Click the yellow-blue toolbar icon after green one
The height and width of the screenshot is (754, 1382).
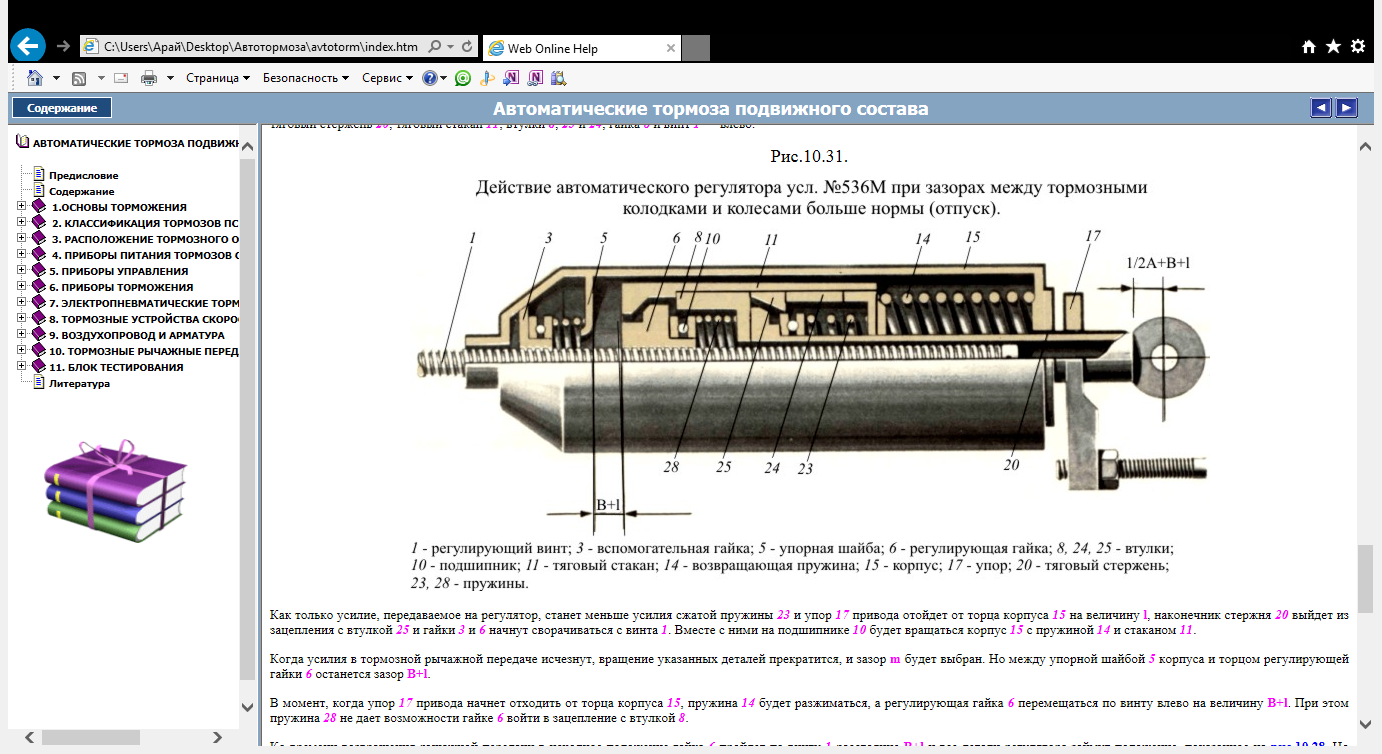[x=487, y=78]
